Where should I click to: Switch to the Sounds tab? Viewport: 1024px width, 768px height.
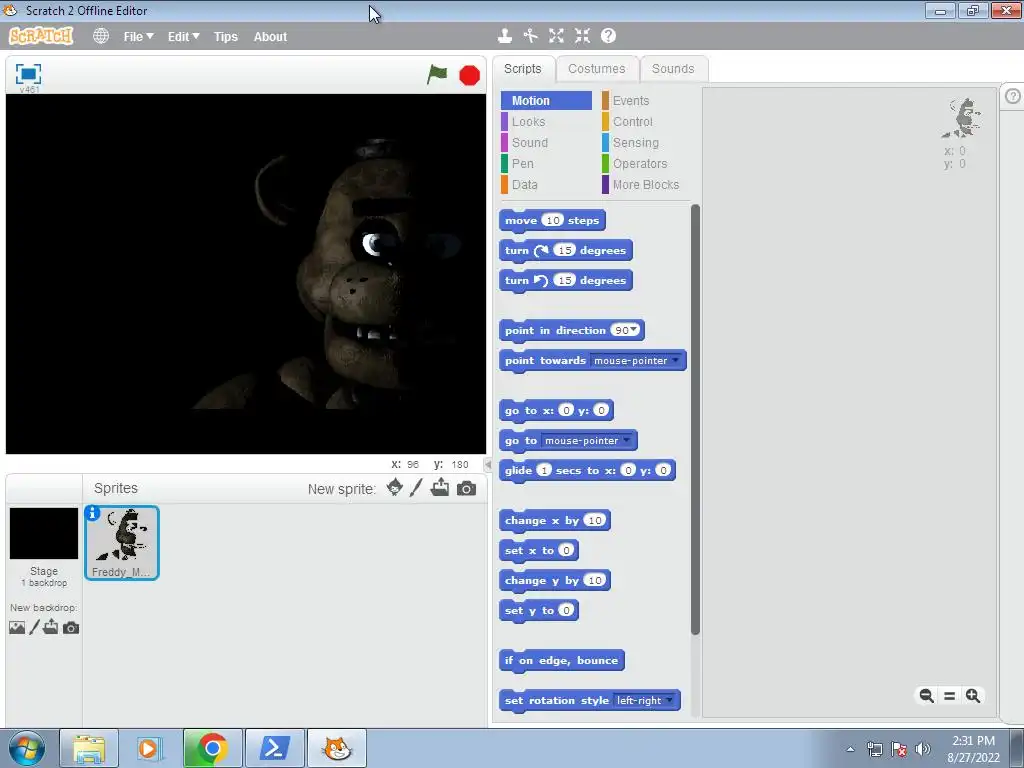[673, 69]
